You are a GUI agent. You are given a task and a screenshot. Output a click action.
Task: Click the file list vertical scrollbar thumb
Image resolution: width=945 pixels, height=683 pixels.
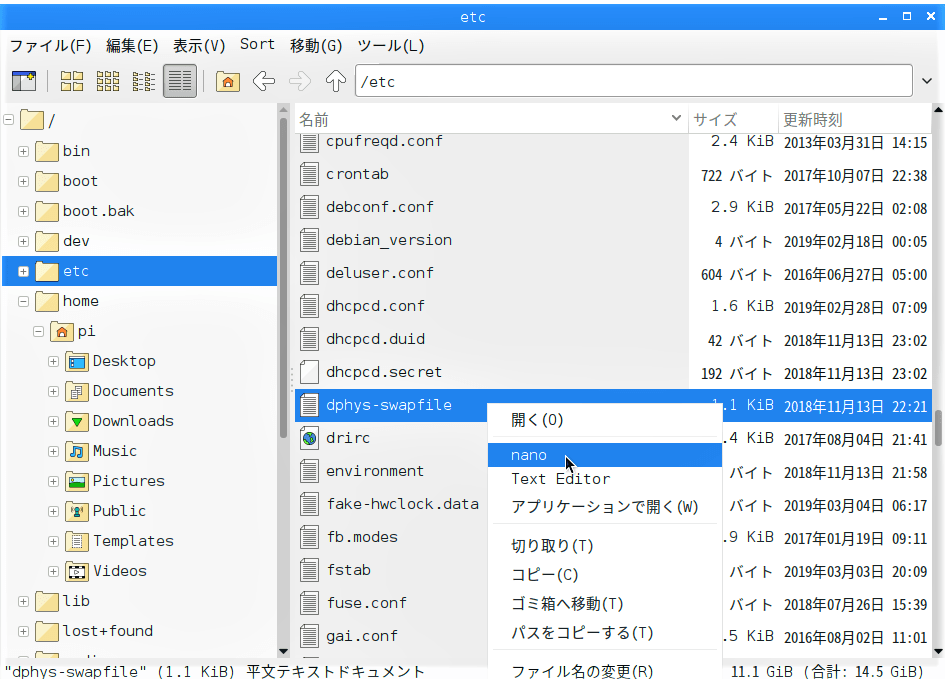pyautogui.click(x=938, y=428)
